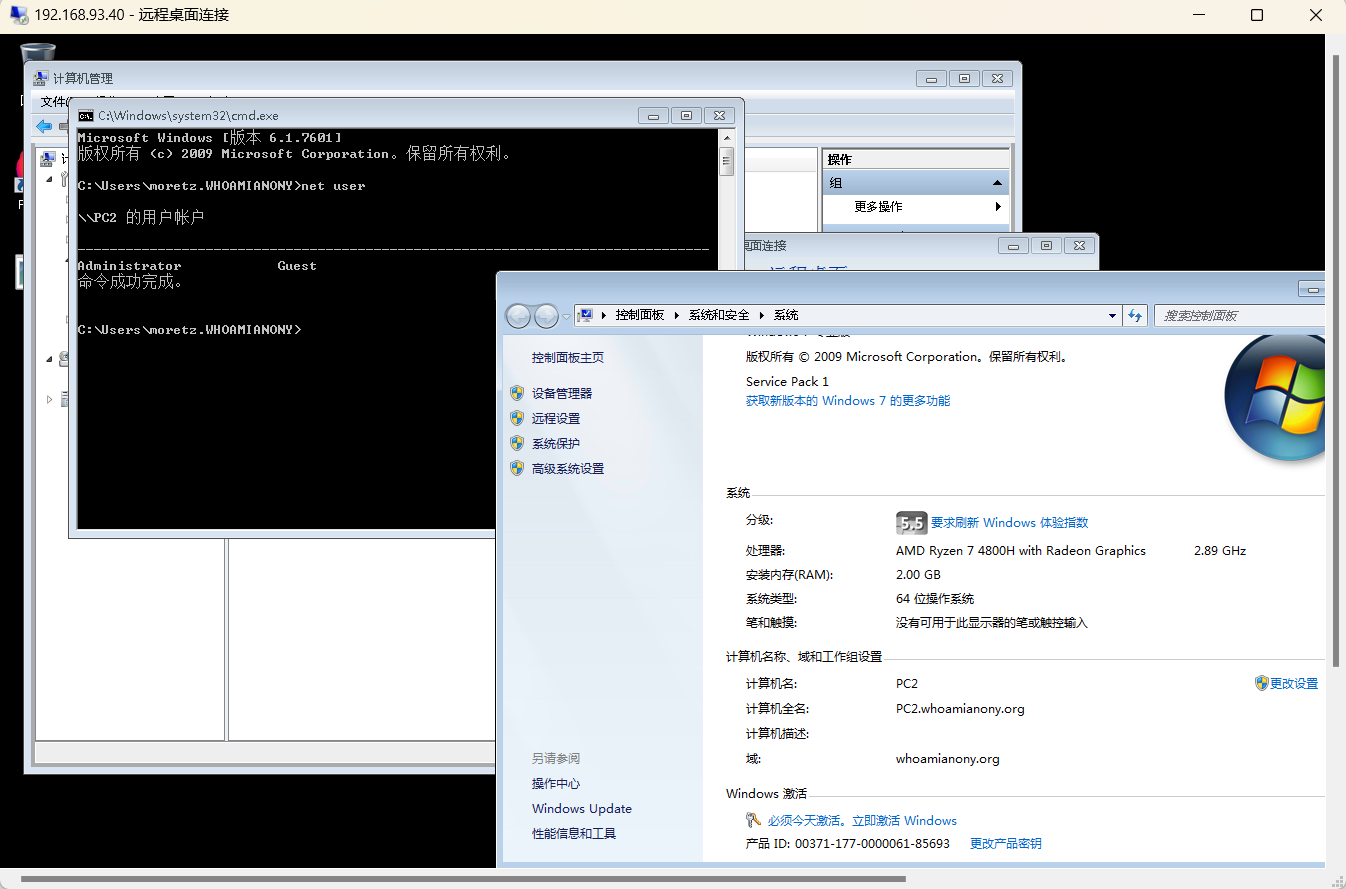This screenshot has width=1346, height=889.
Task: Open the 更多操作 submenu arrow
Action: (997, 207)
